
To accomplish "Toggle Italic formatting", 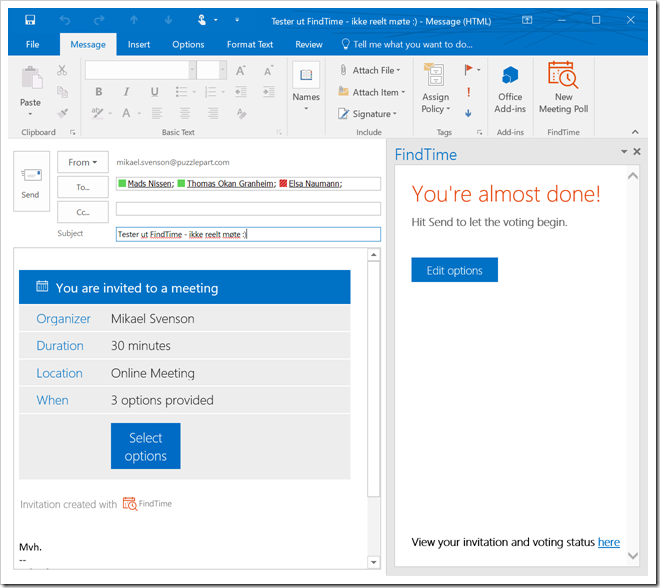I will coord(126,91).
